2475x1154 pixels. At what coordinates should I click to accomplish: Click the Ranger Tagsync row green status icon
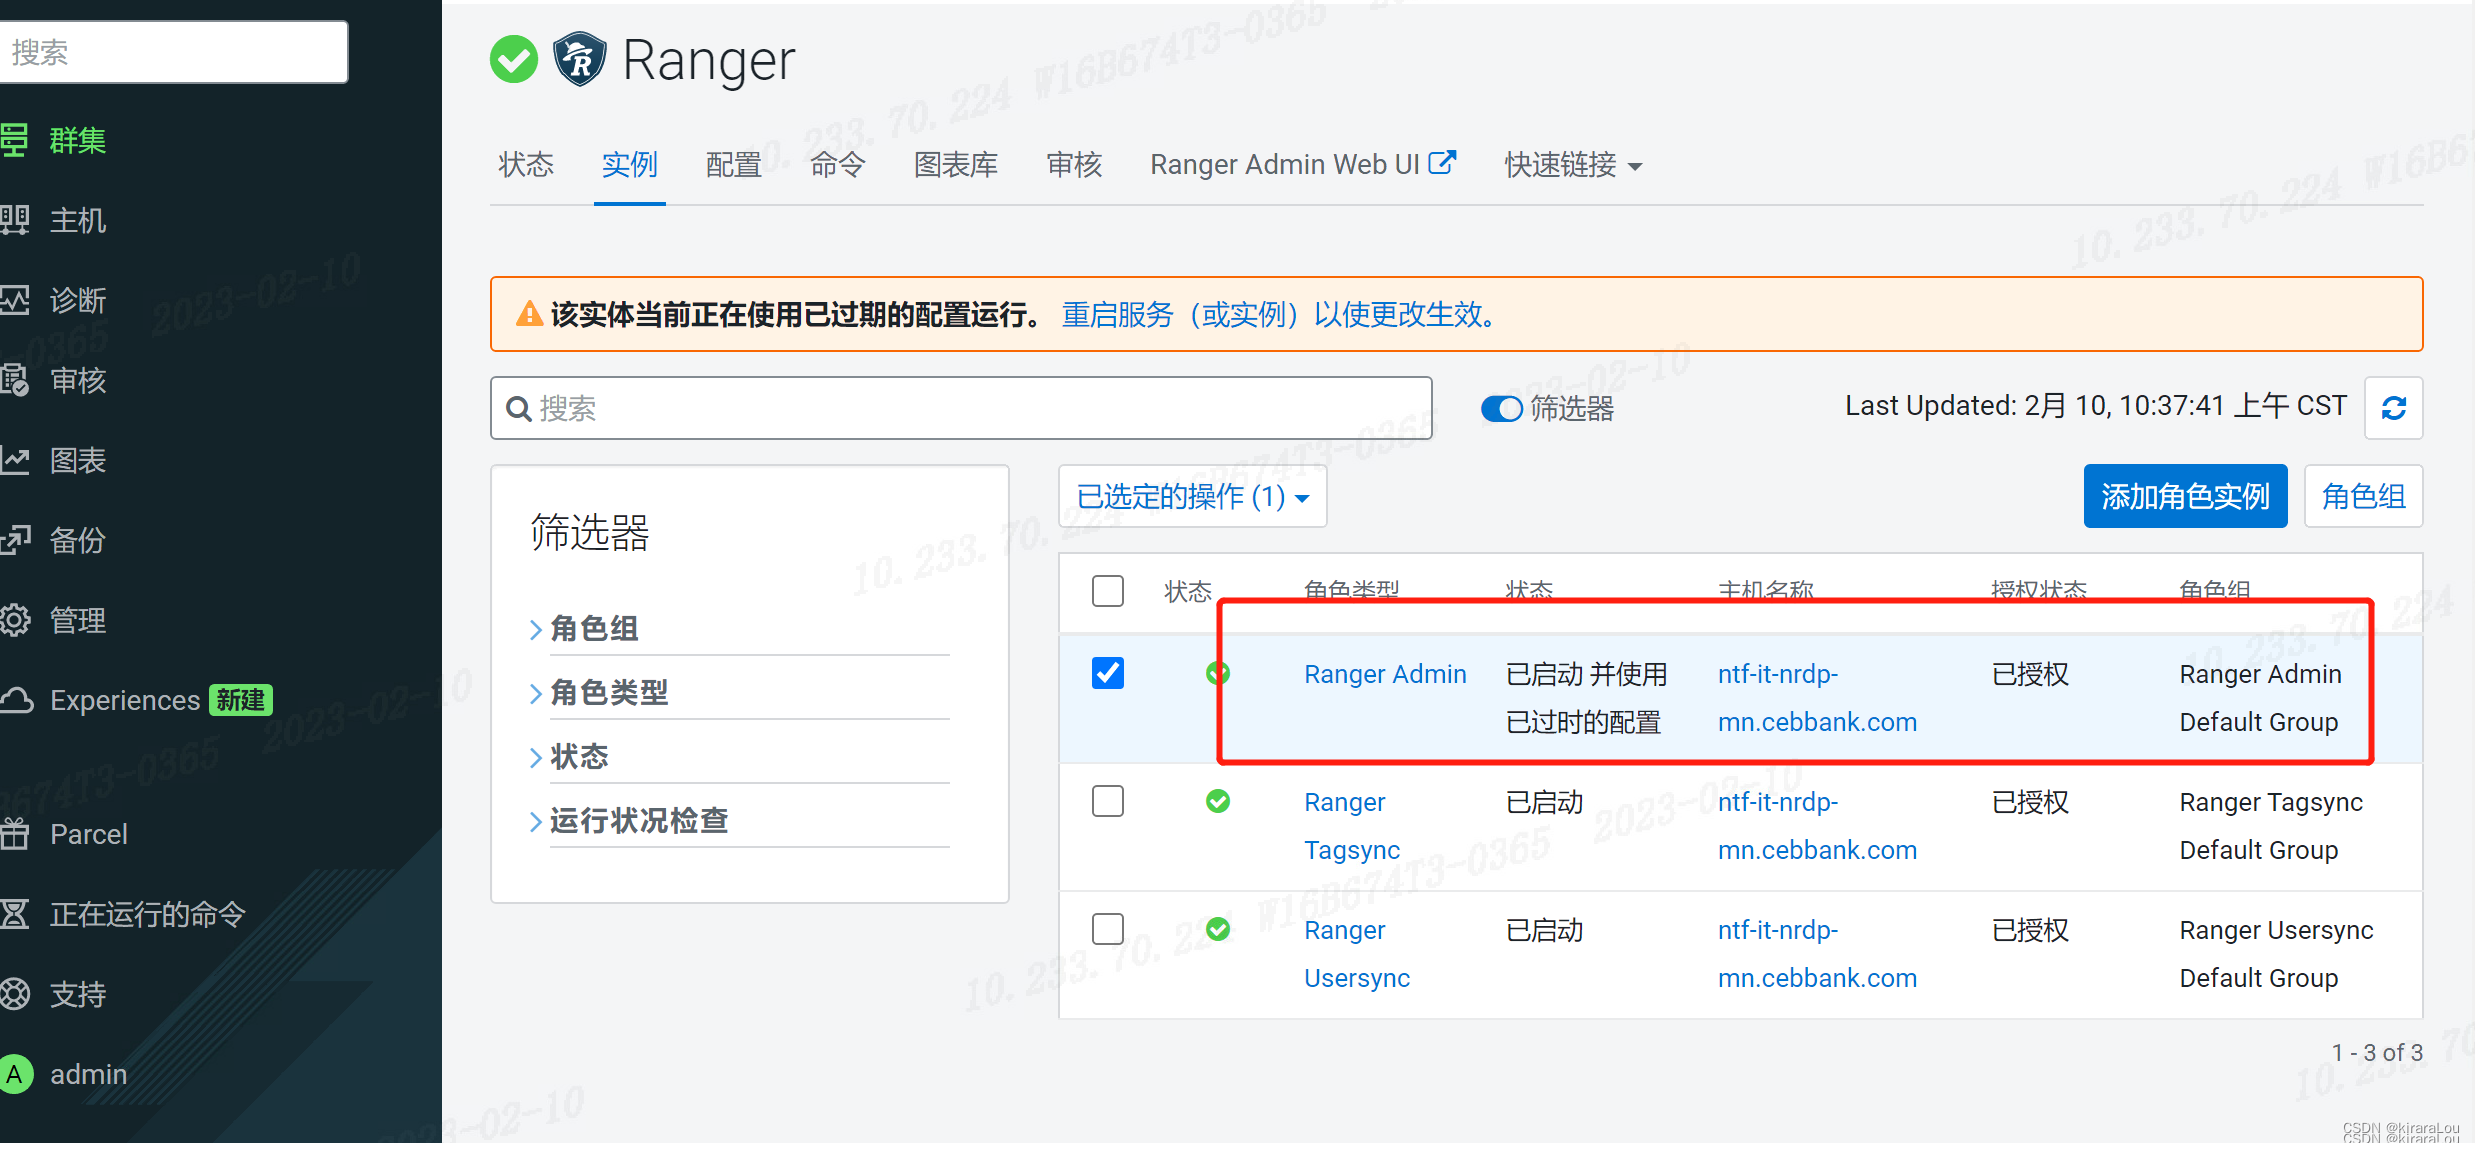click(1218, 801)
